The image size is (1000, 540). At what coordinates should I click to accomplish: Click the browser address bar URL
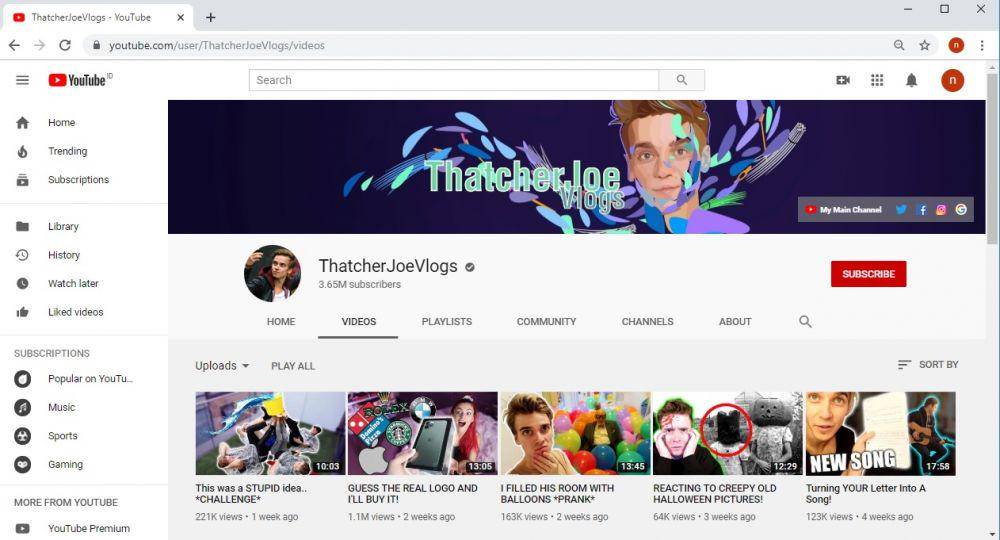coord(217,45)
